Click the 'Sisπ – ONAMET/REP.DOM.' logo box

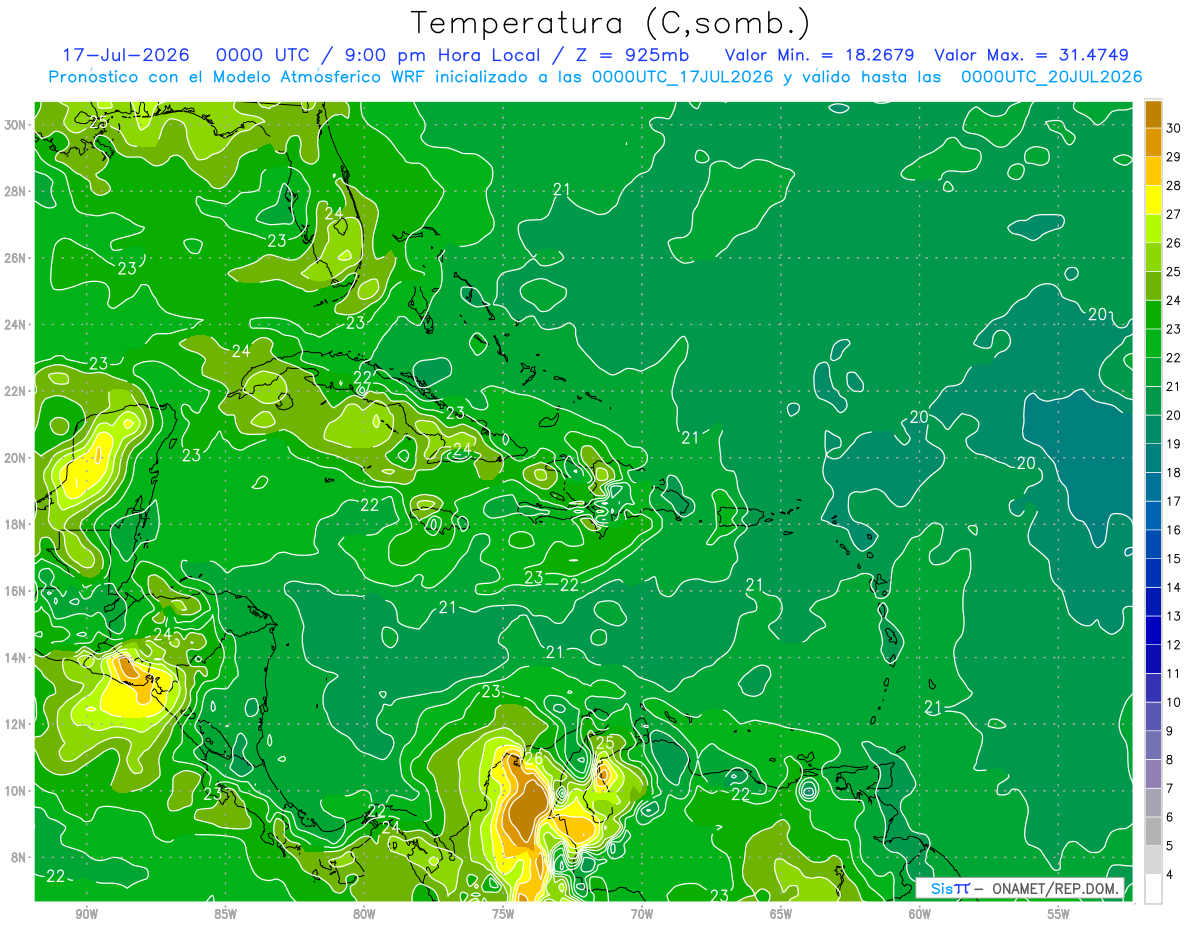click(1020, 888)
